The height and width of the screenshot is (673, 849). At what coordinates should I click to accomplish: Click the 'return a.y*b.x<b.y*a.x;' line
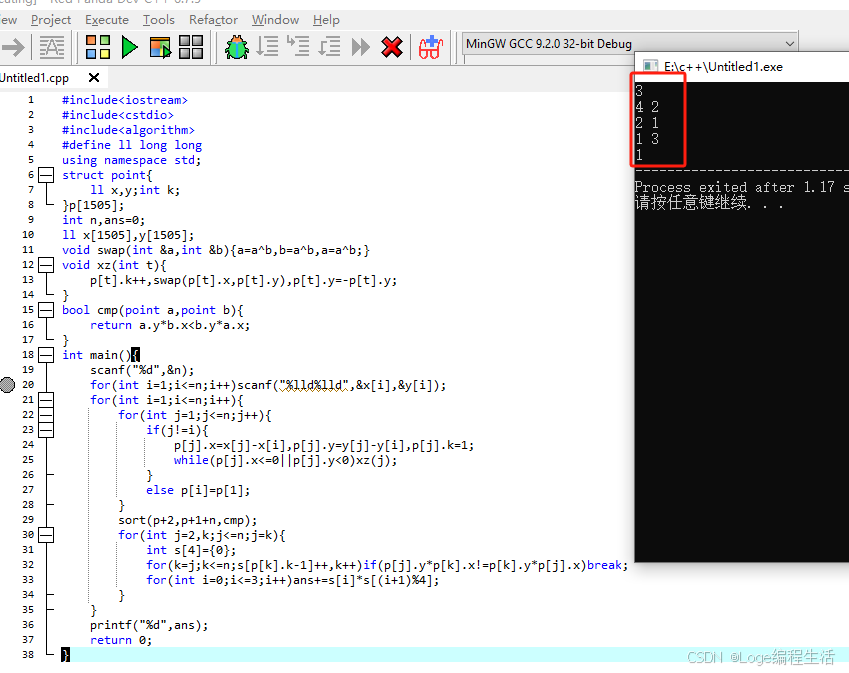[x=169, y=325]
